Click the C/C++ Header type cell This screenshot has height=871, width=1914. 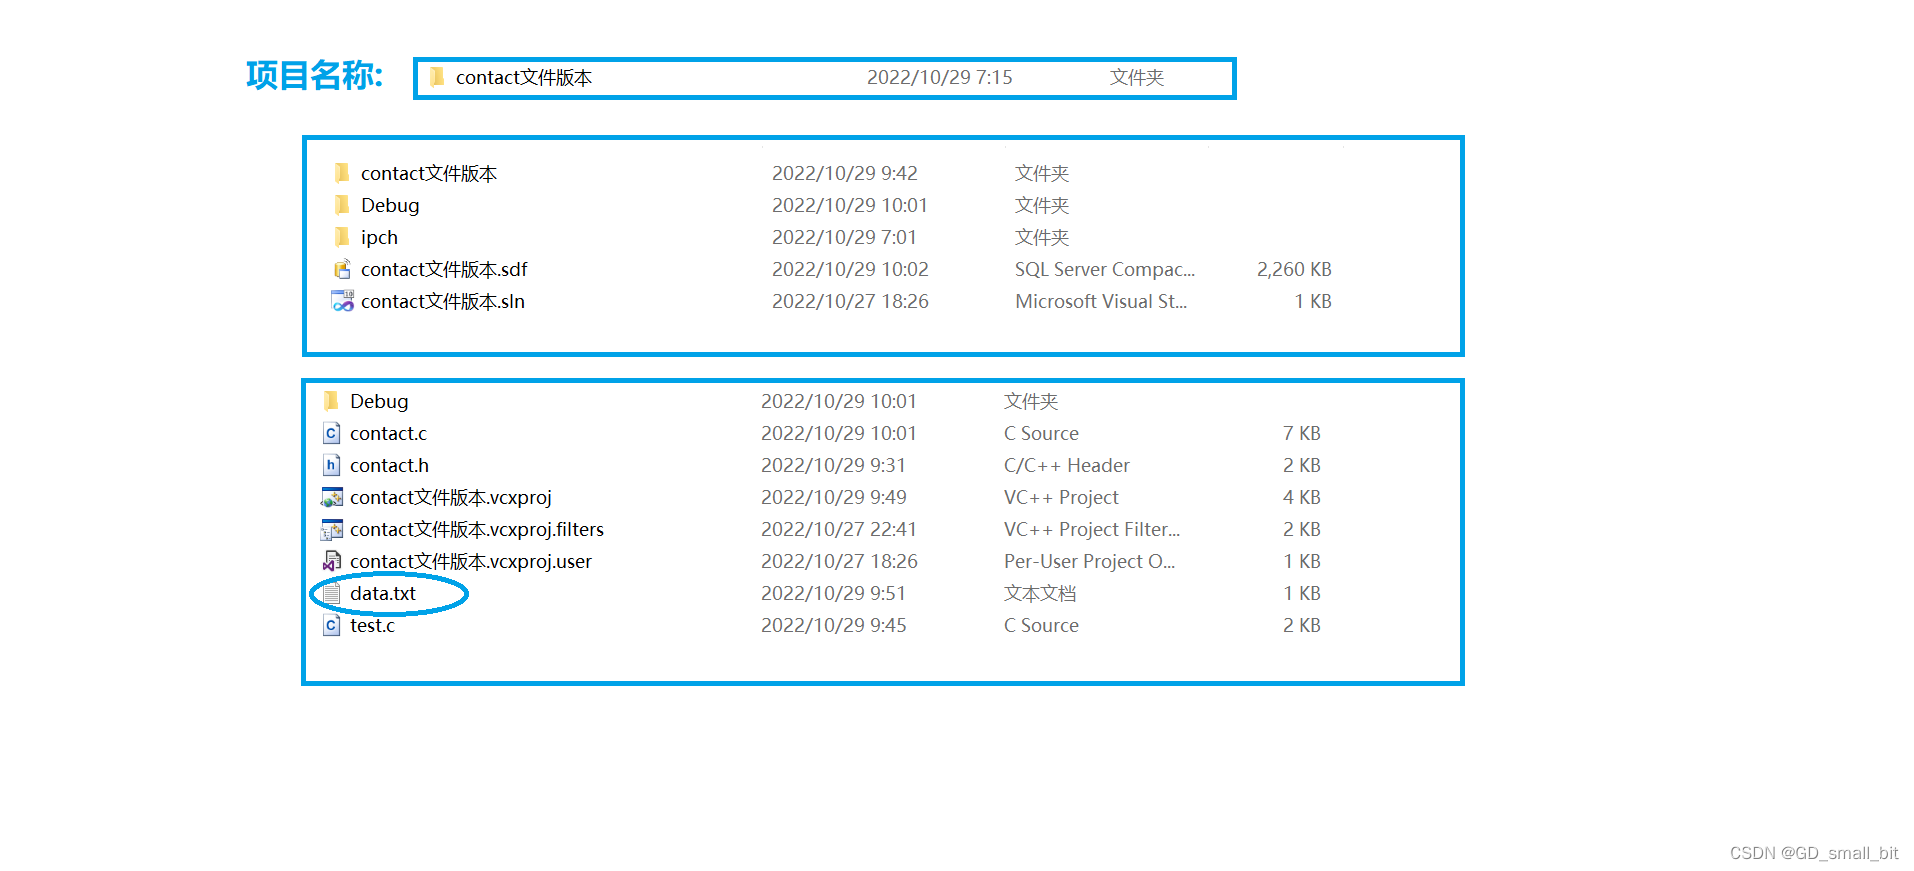click(1067, 465)
